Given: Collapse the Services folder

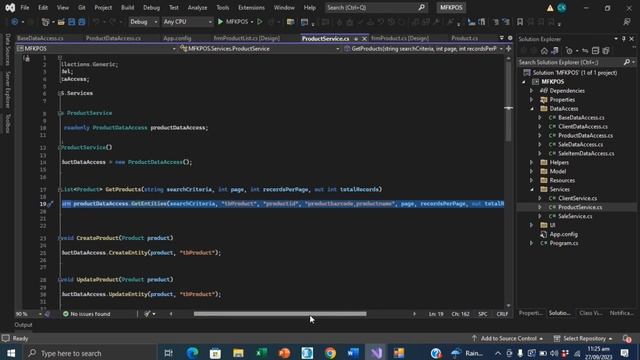Looking at the screenshot, I should tap(532, 189).
